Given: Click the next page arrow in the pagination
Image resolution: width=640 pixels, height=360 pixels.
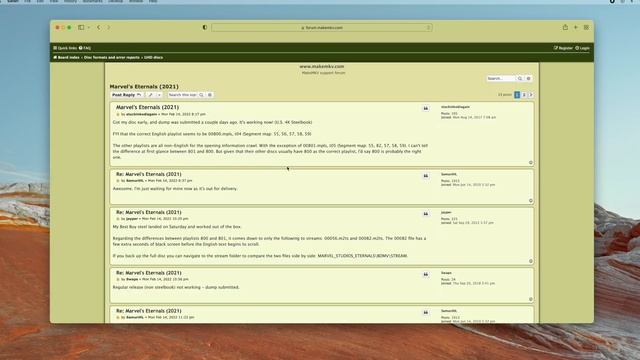Looking at the screenshot, I should (x=531, y=95).
